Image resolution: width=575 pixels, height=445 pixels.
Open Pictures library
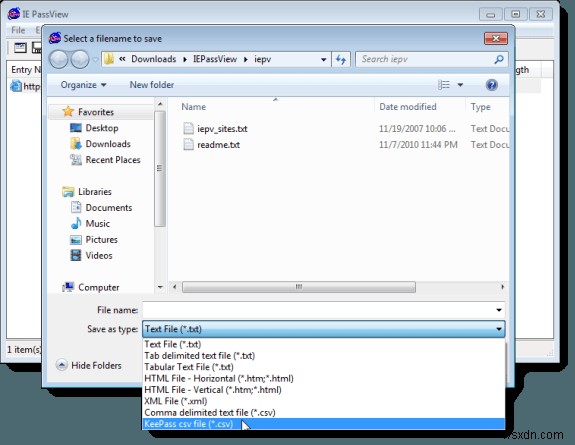pos(102,240)
